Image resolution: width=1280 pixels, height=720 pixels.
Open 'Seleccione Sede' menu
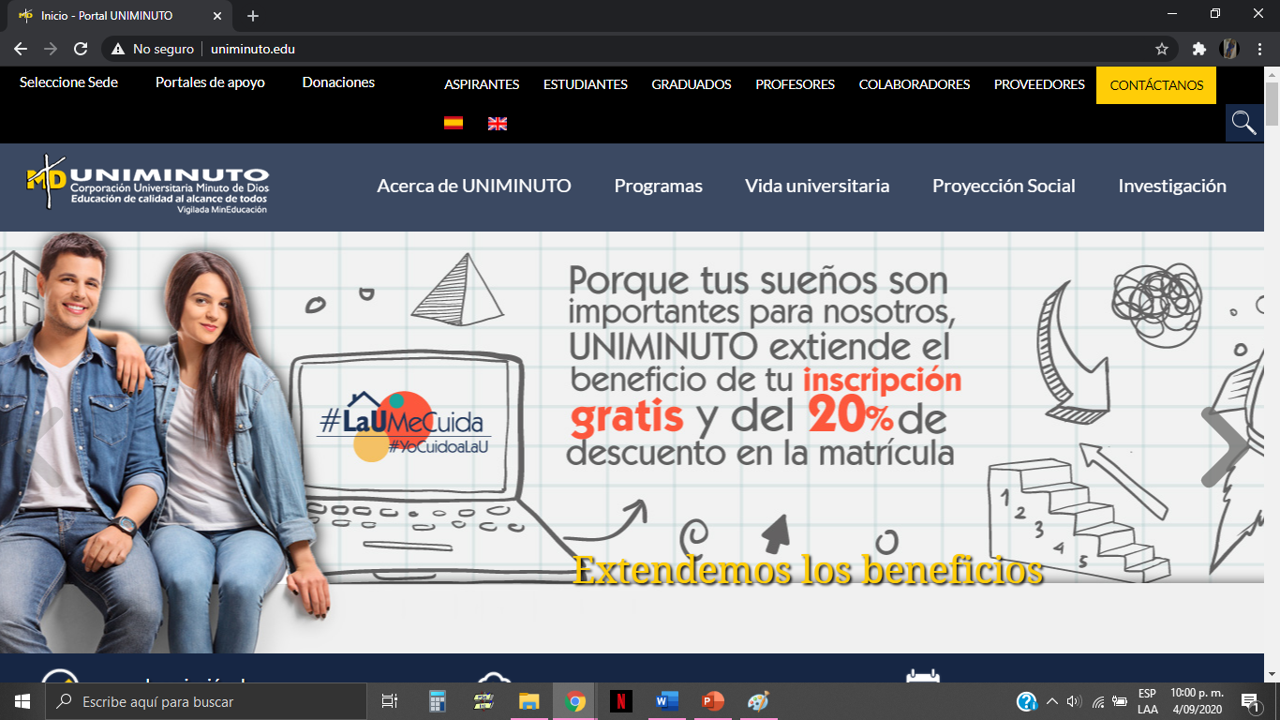[x=69, y=82]
